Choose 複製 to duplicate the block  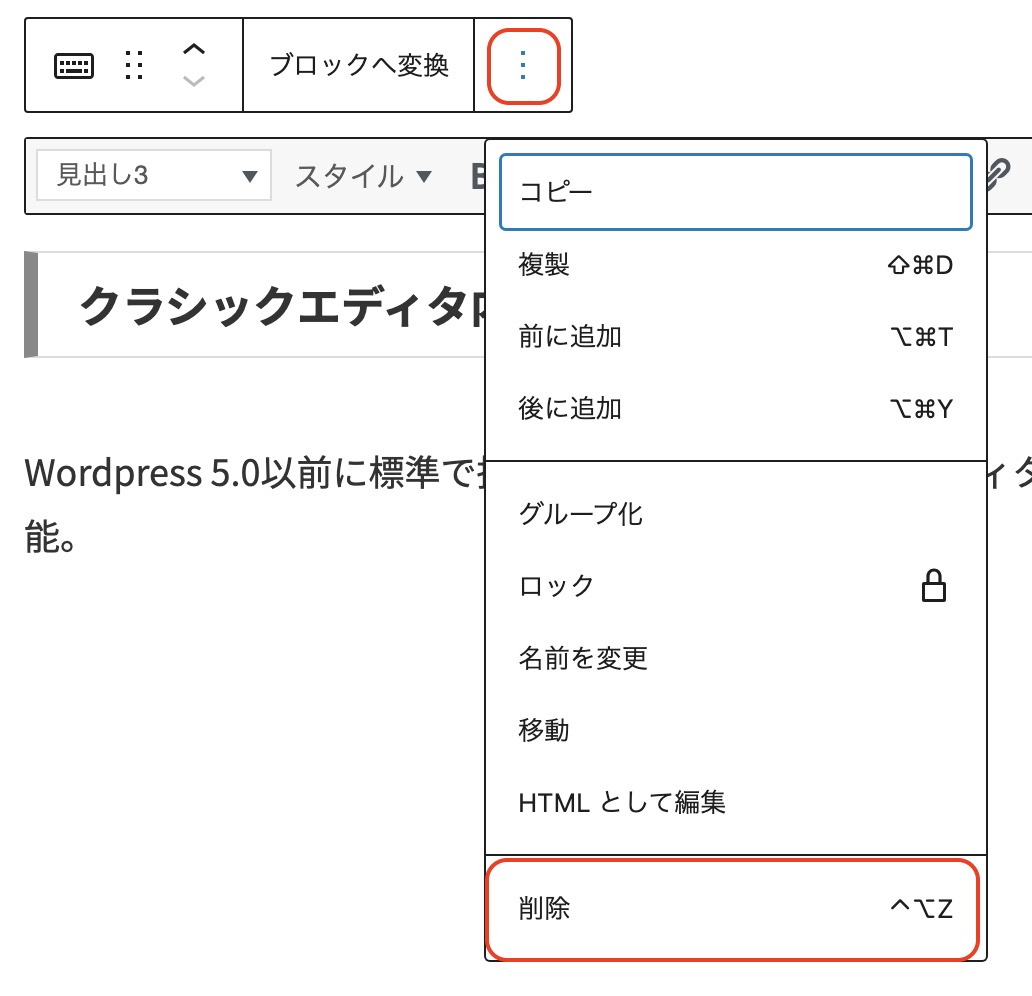(x=735, y=265)
